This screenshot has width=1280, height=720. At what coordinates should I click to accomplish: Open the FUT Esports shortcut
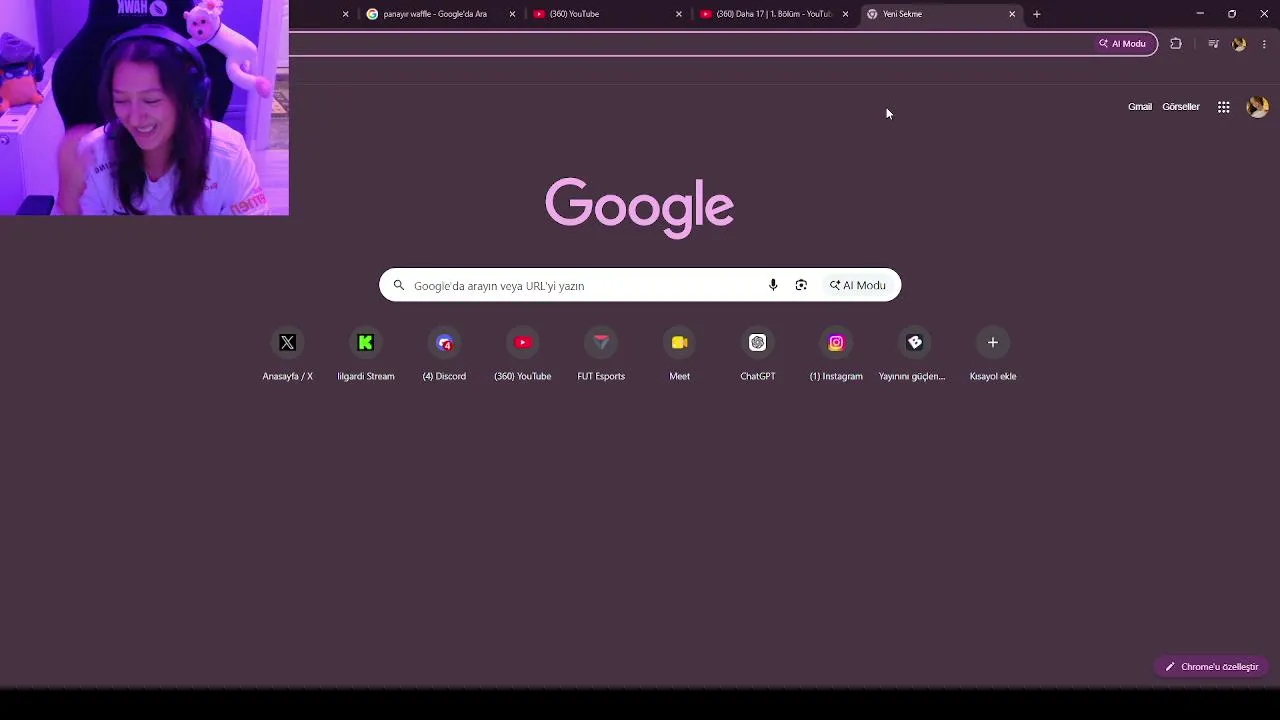[x=601, y=355]
